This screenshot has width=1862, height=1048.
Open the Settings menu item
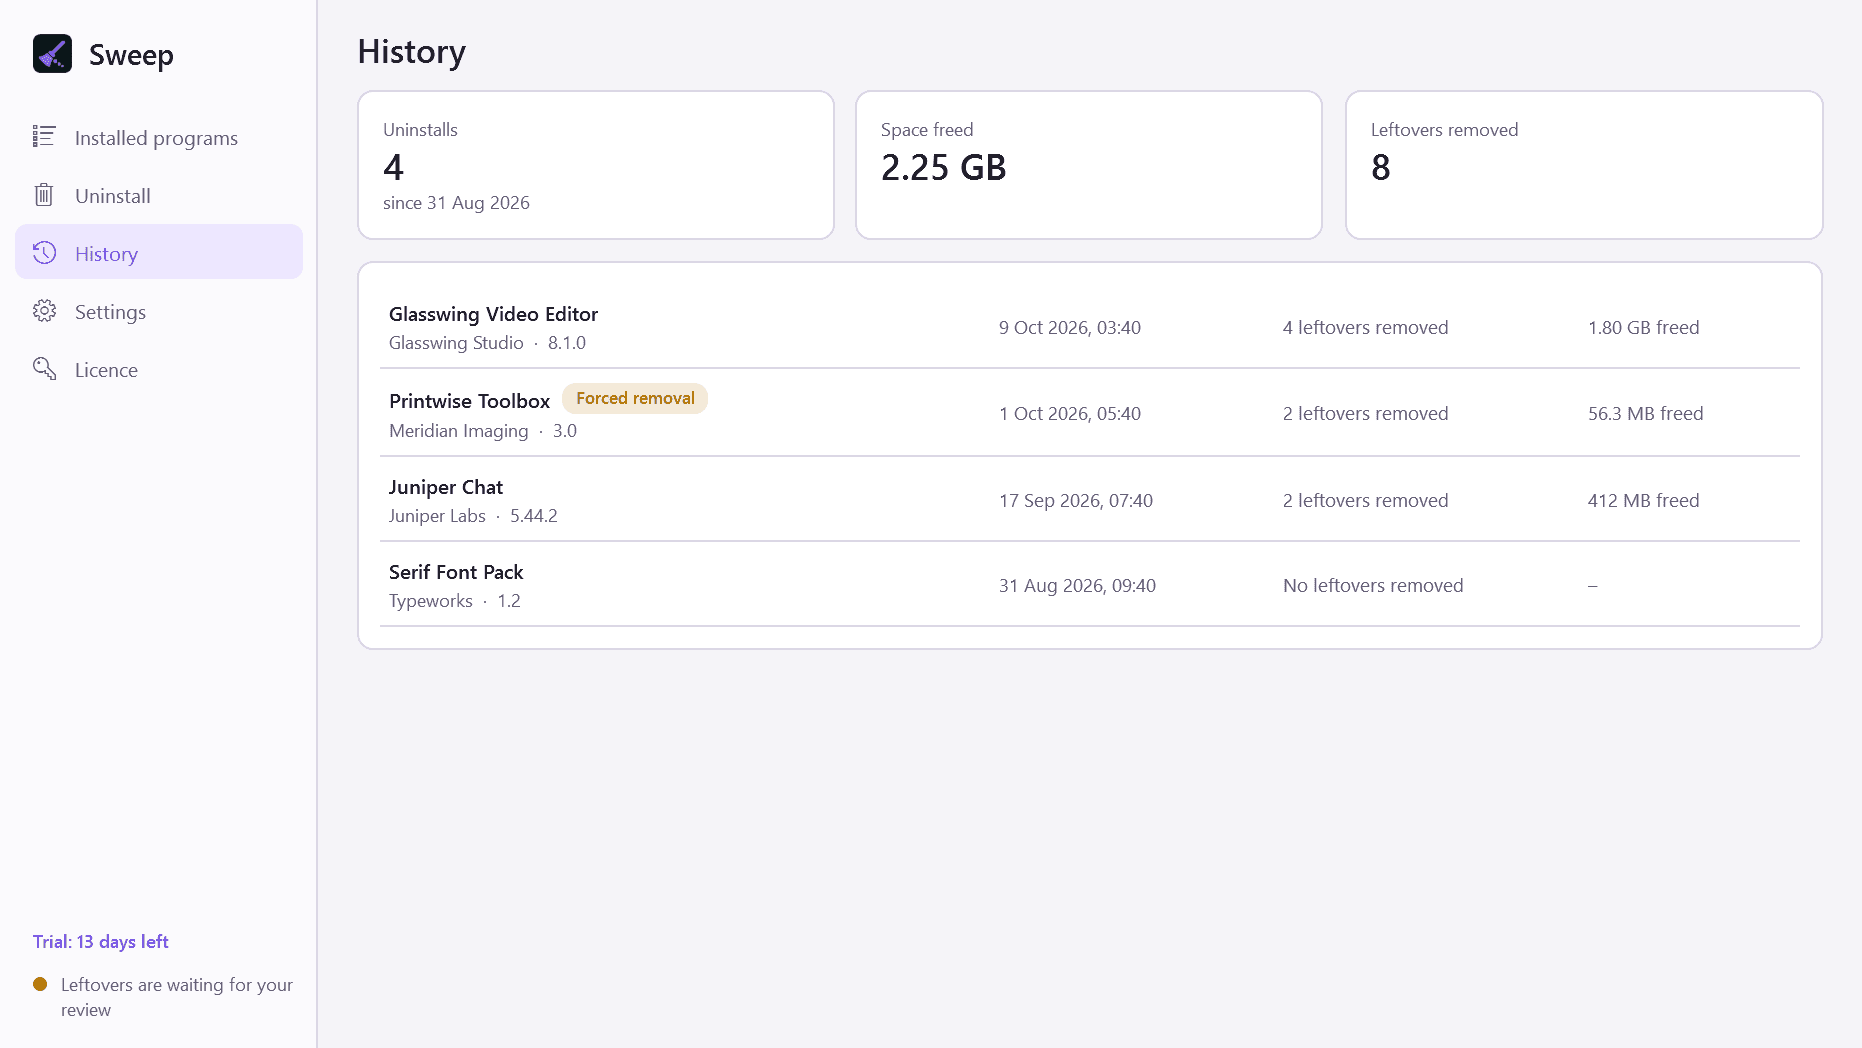pyautogui.click(x=159, y=312)
